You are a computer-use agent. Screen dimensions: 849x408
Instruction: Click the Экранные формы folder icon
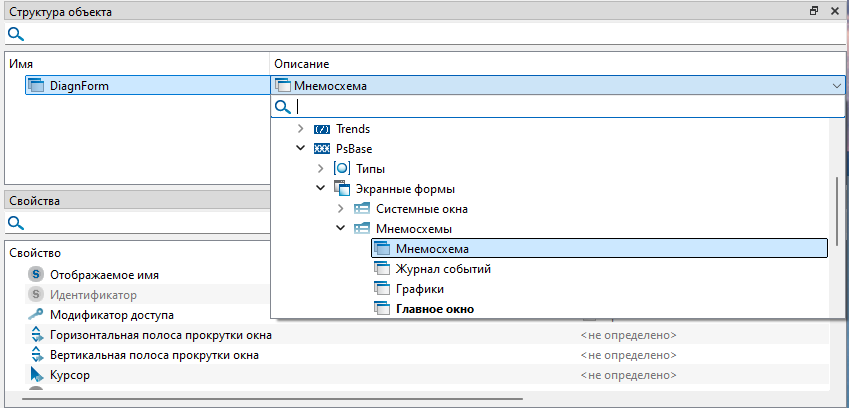342,189
